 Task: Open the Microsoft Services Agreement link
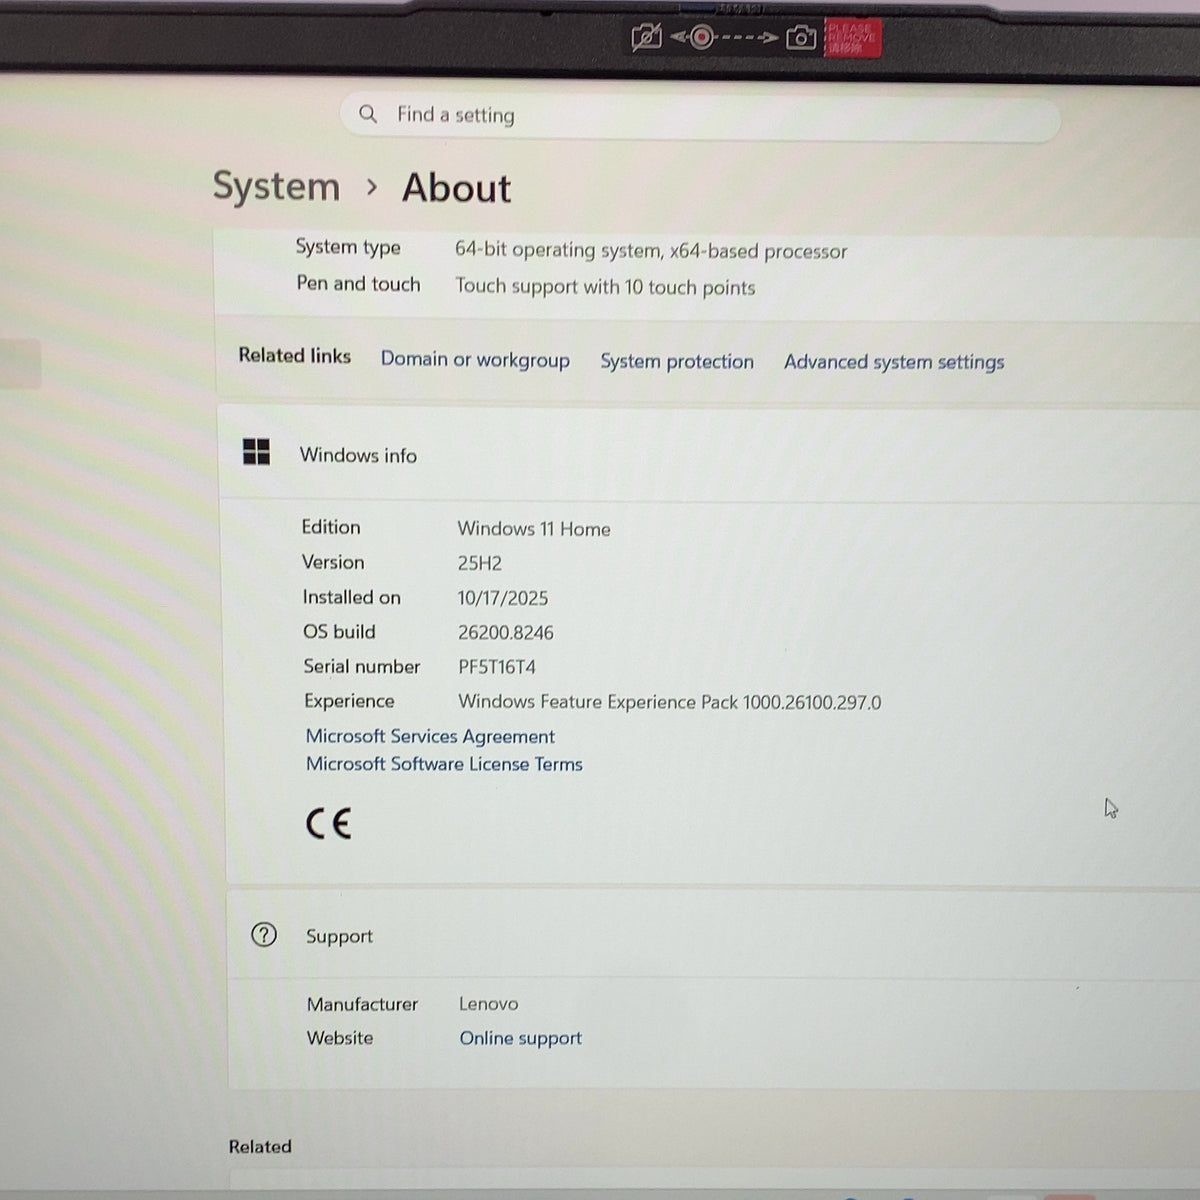click(x=430, y=736)
